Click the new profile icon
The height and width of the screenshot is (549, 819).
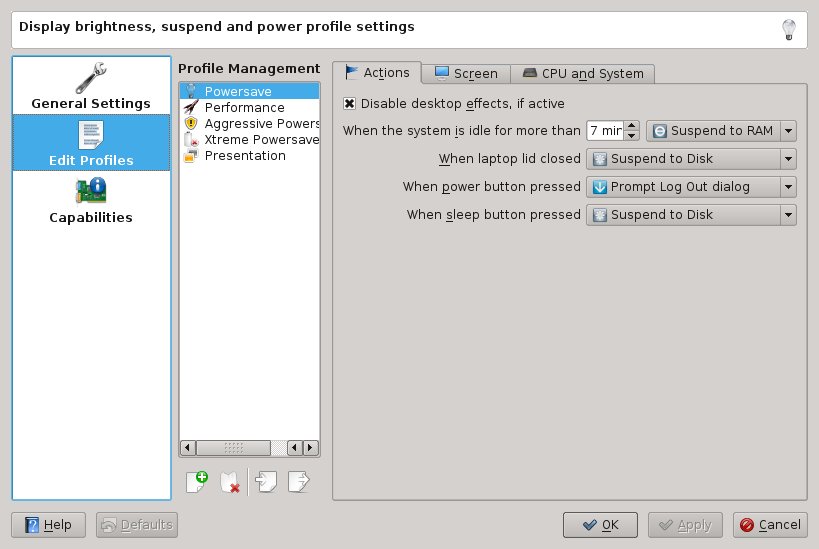click(197, 481)
